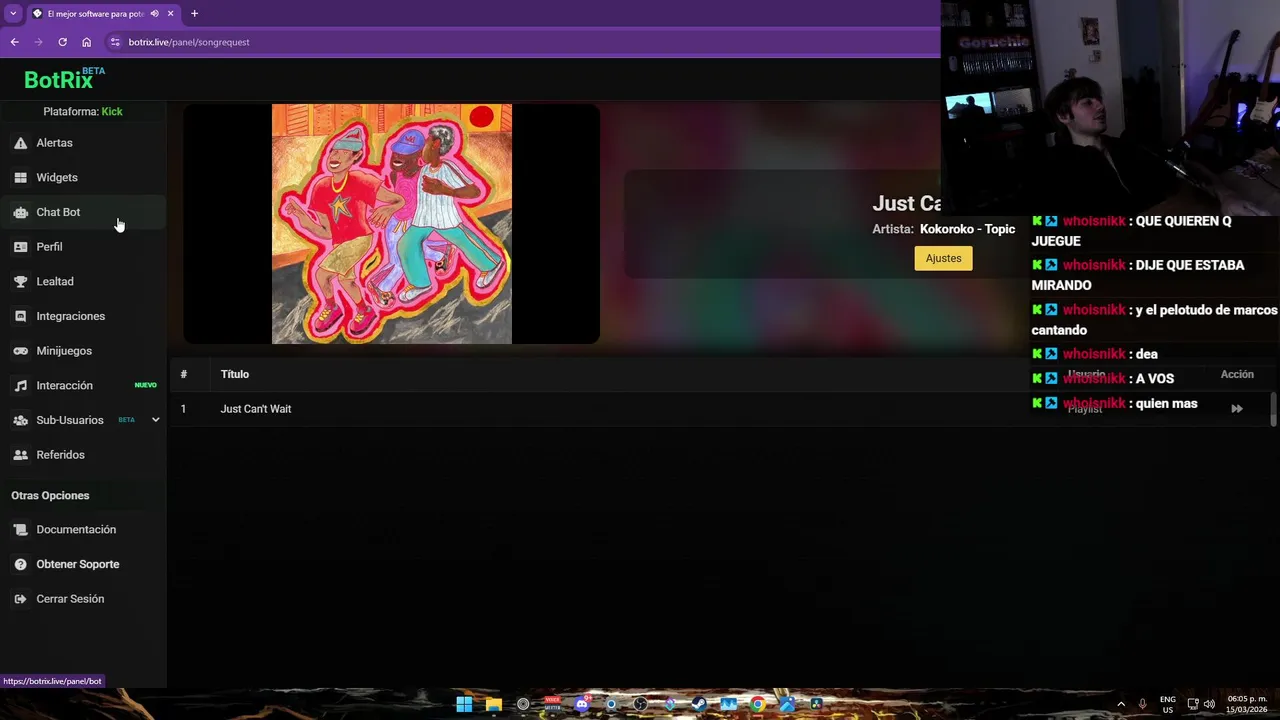Click the taskbar volume icon
The image size is (1280, 720).
(1209, 704)
